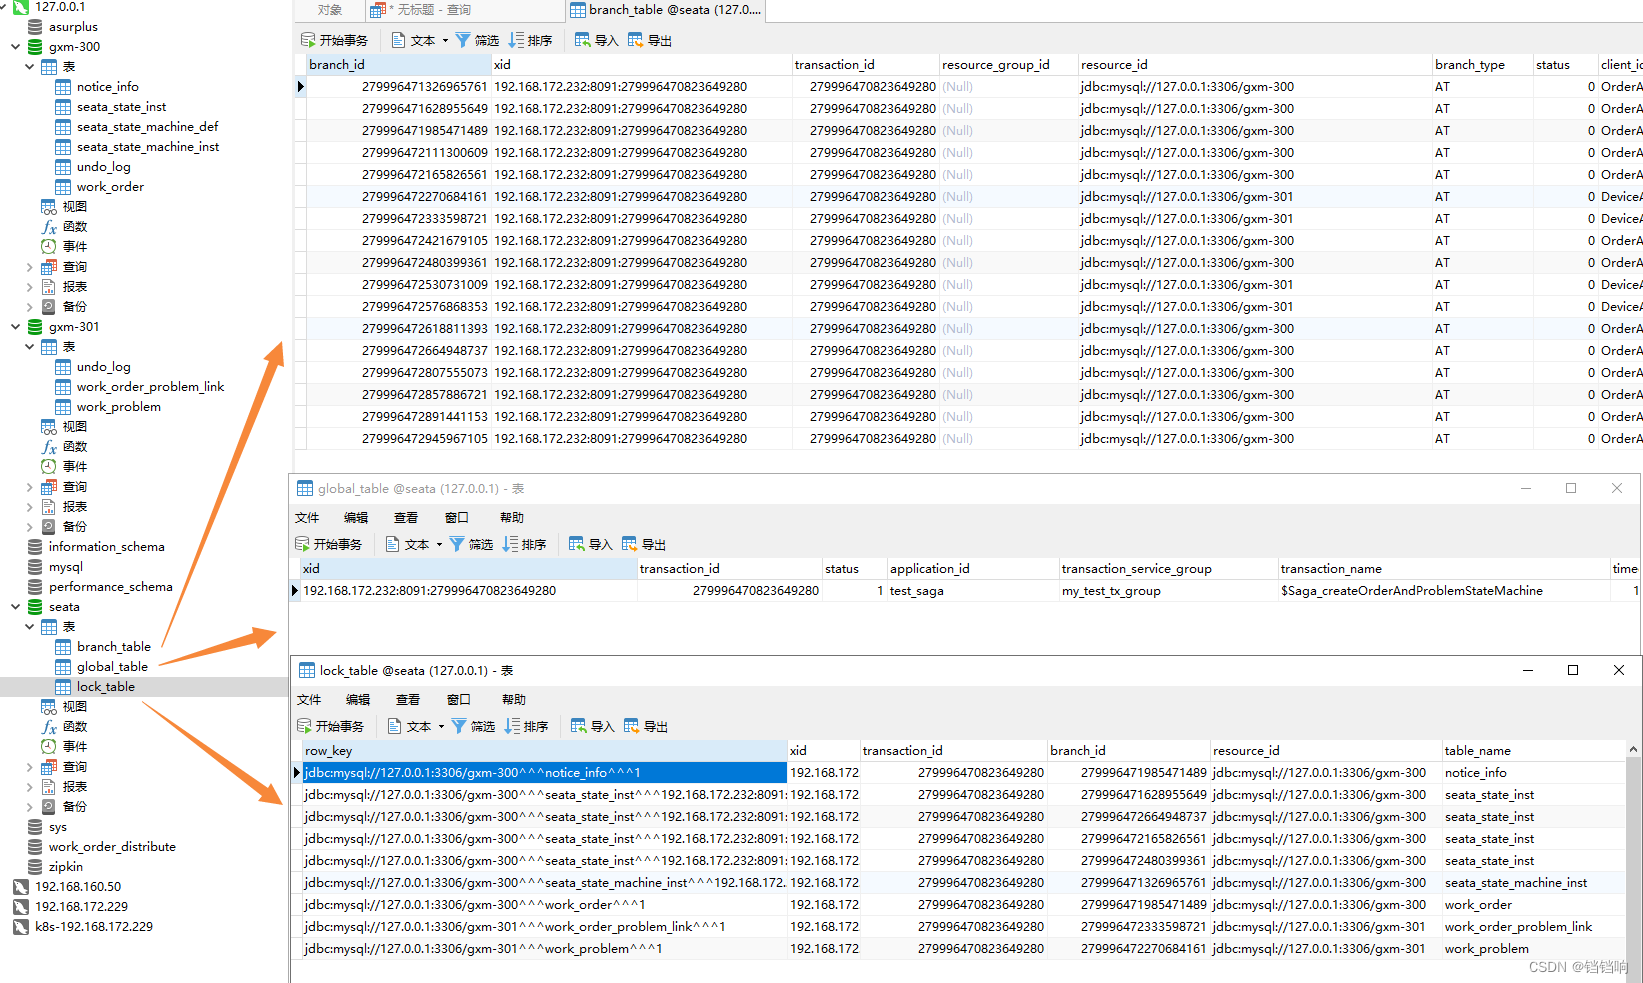This screenshot has height=983, width=1643.
Task: Click the mysql database icon
Action: point(35,567)
